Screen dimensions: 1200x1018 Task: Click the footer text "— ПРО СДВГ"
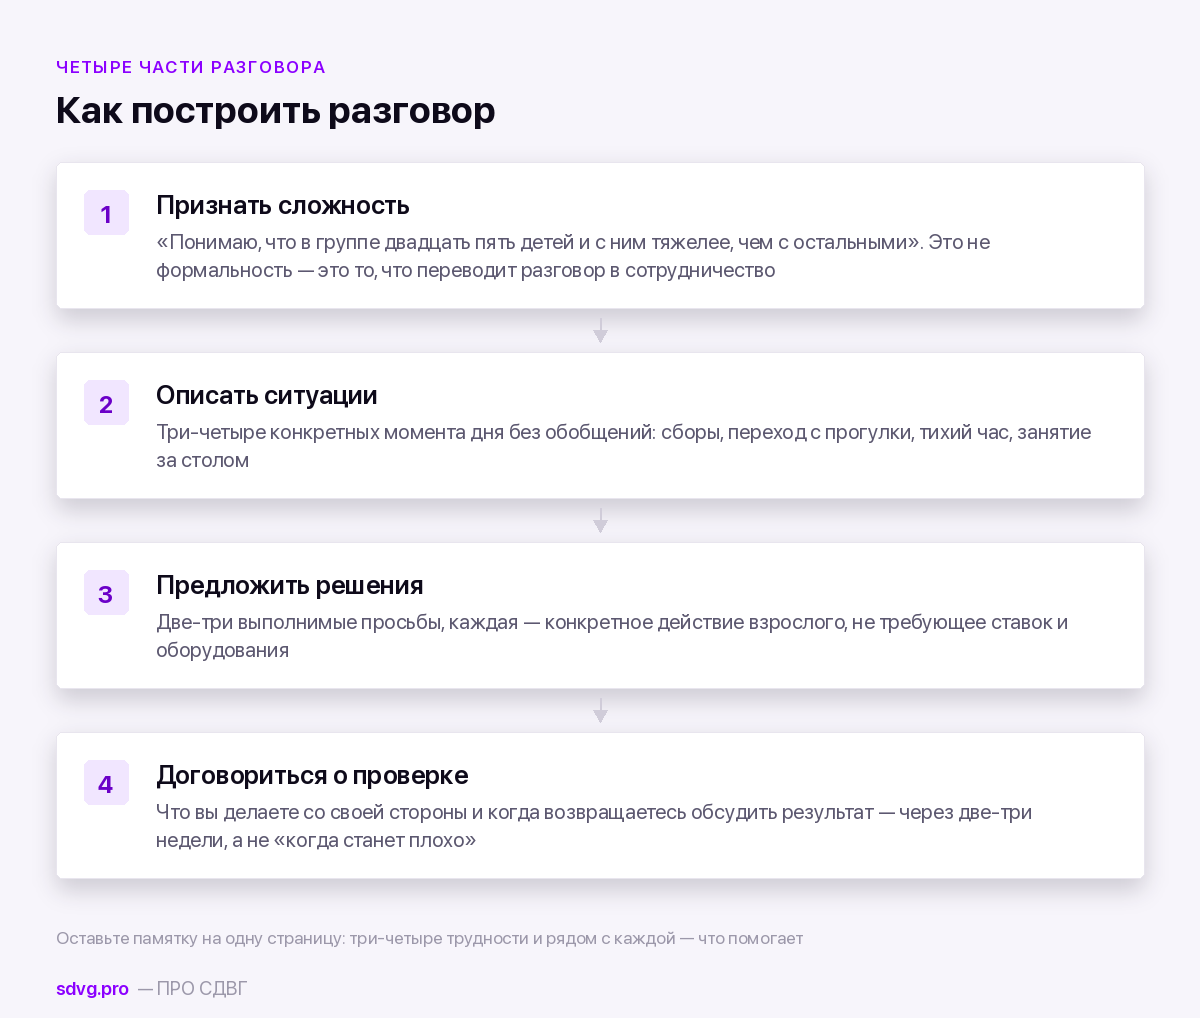tap(192, 988)
